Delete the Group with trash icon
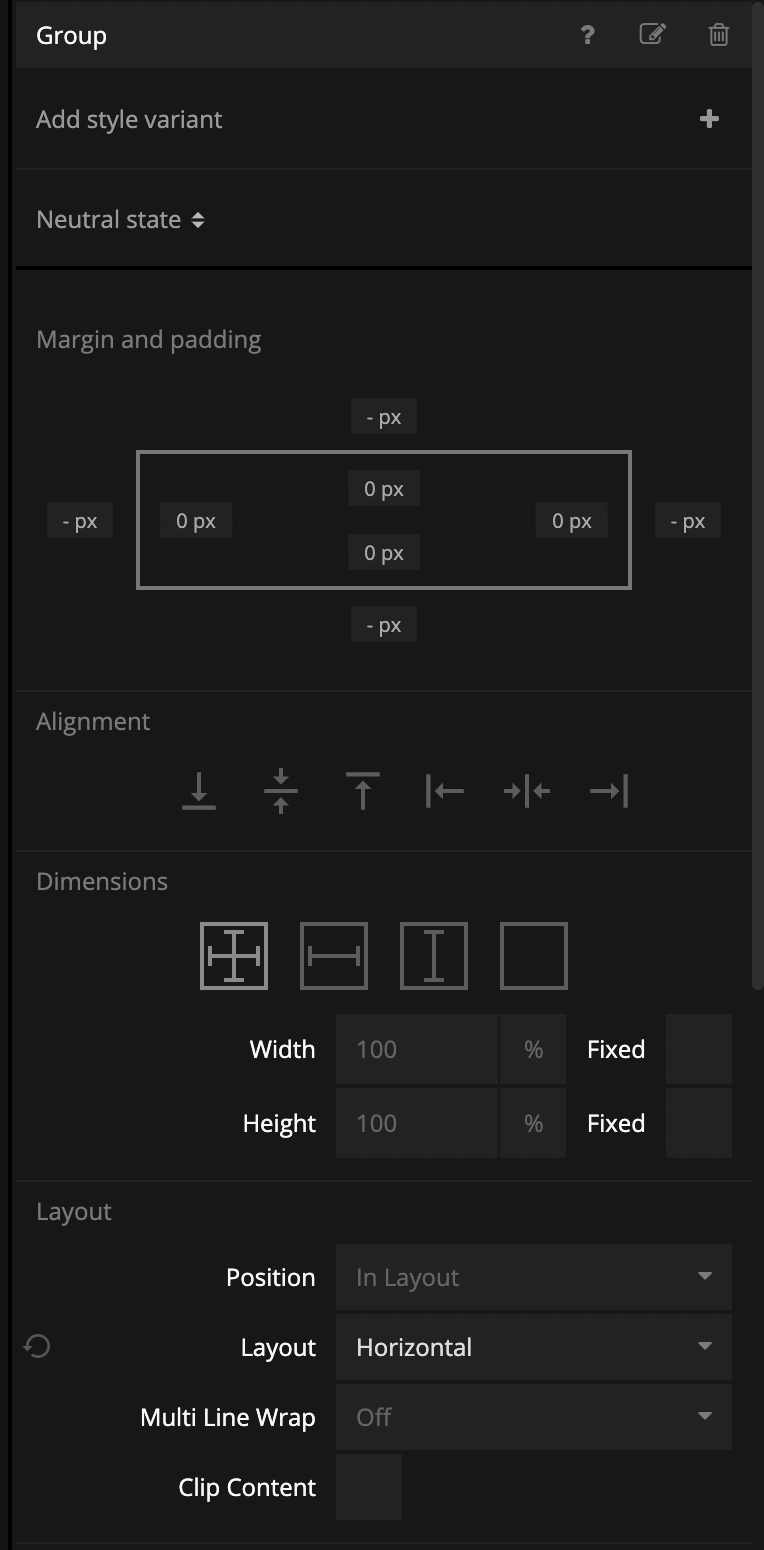The width and height of the screenshot is (764, 1550). (x=718, y=35)
